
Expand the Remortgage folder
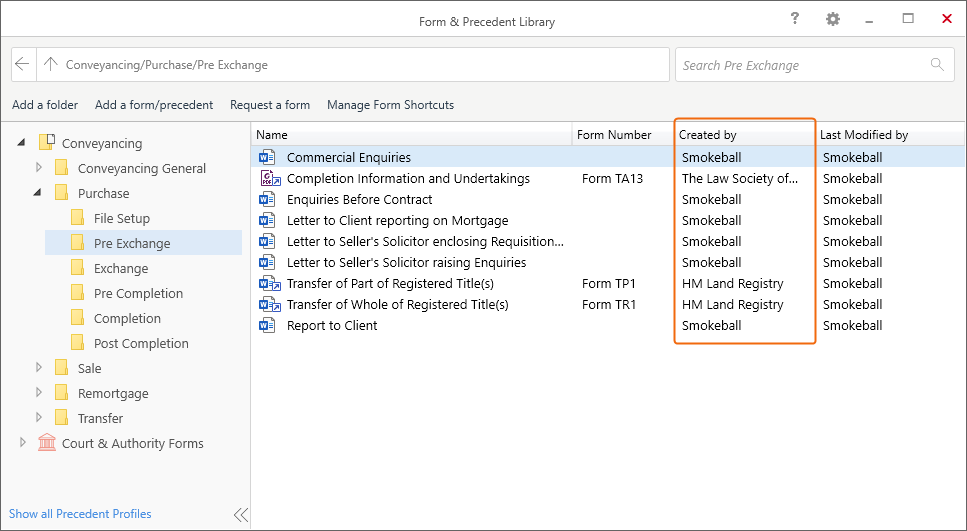(x=38, y=392)
